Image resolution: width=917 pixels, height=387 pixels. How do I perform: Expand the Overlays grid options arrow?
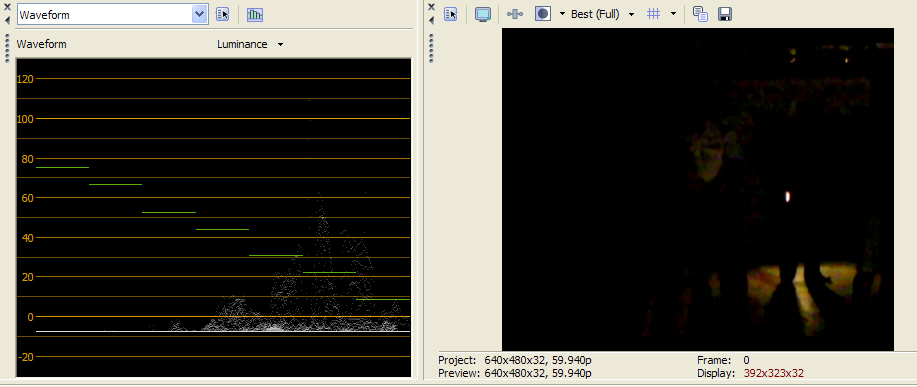coord(673,15)
